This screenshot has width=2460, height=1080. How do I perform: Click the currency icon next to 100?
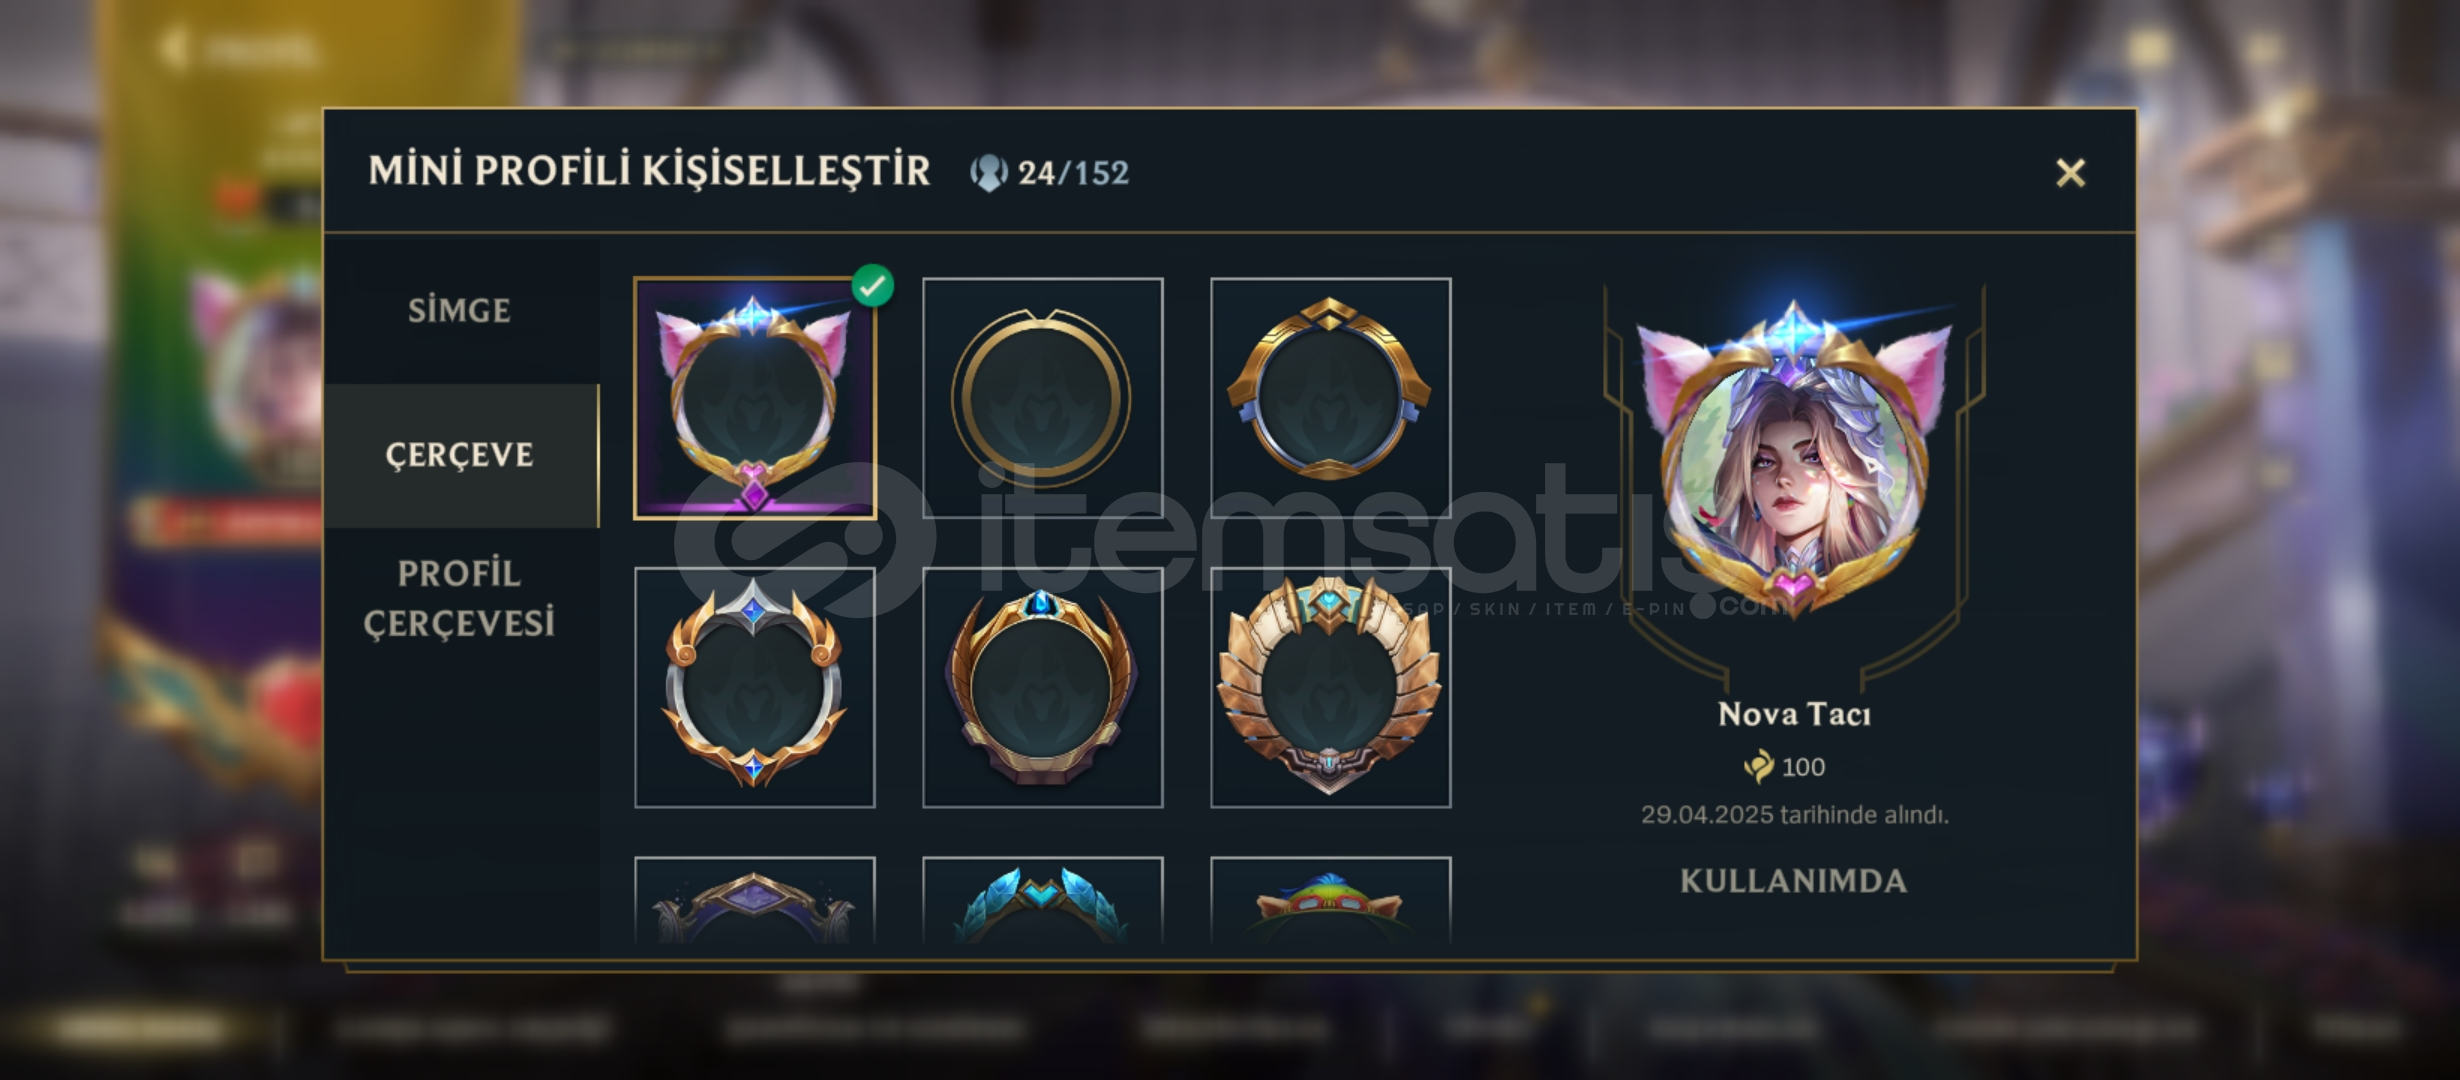point(1759,767)
